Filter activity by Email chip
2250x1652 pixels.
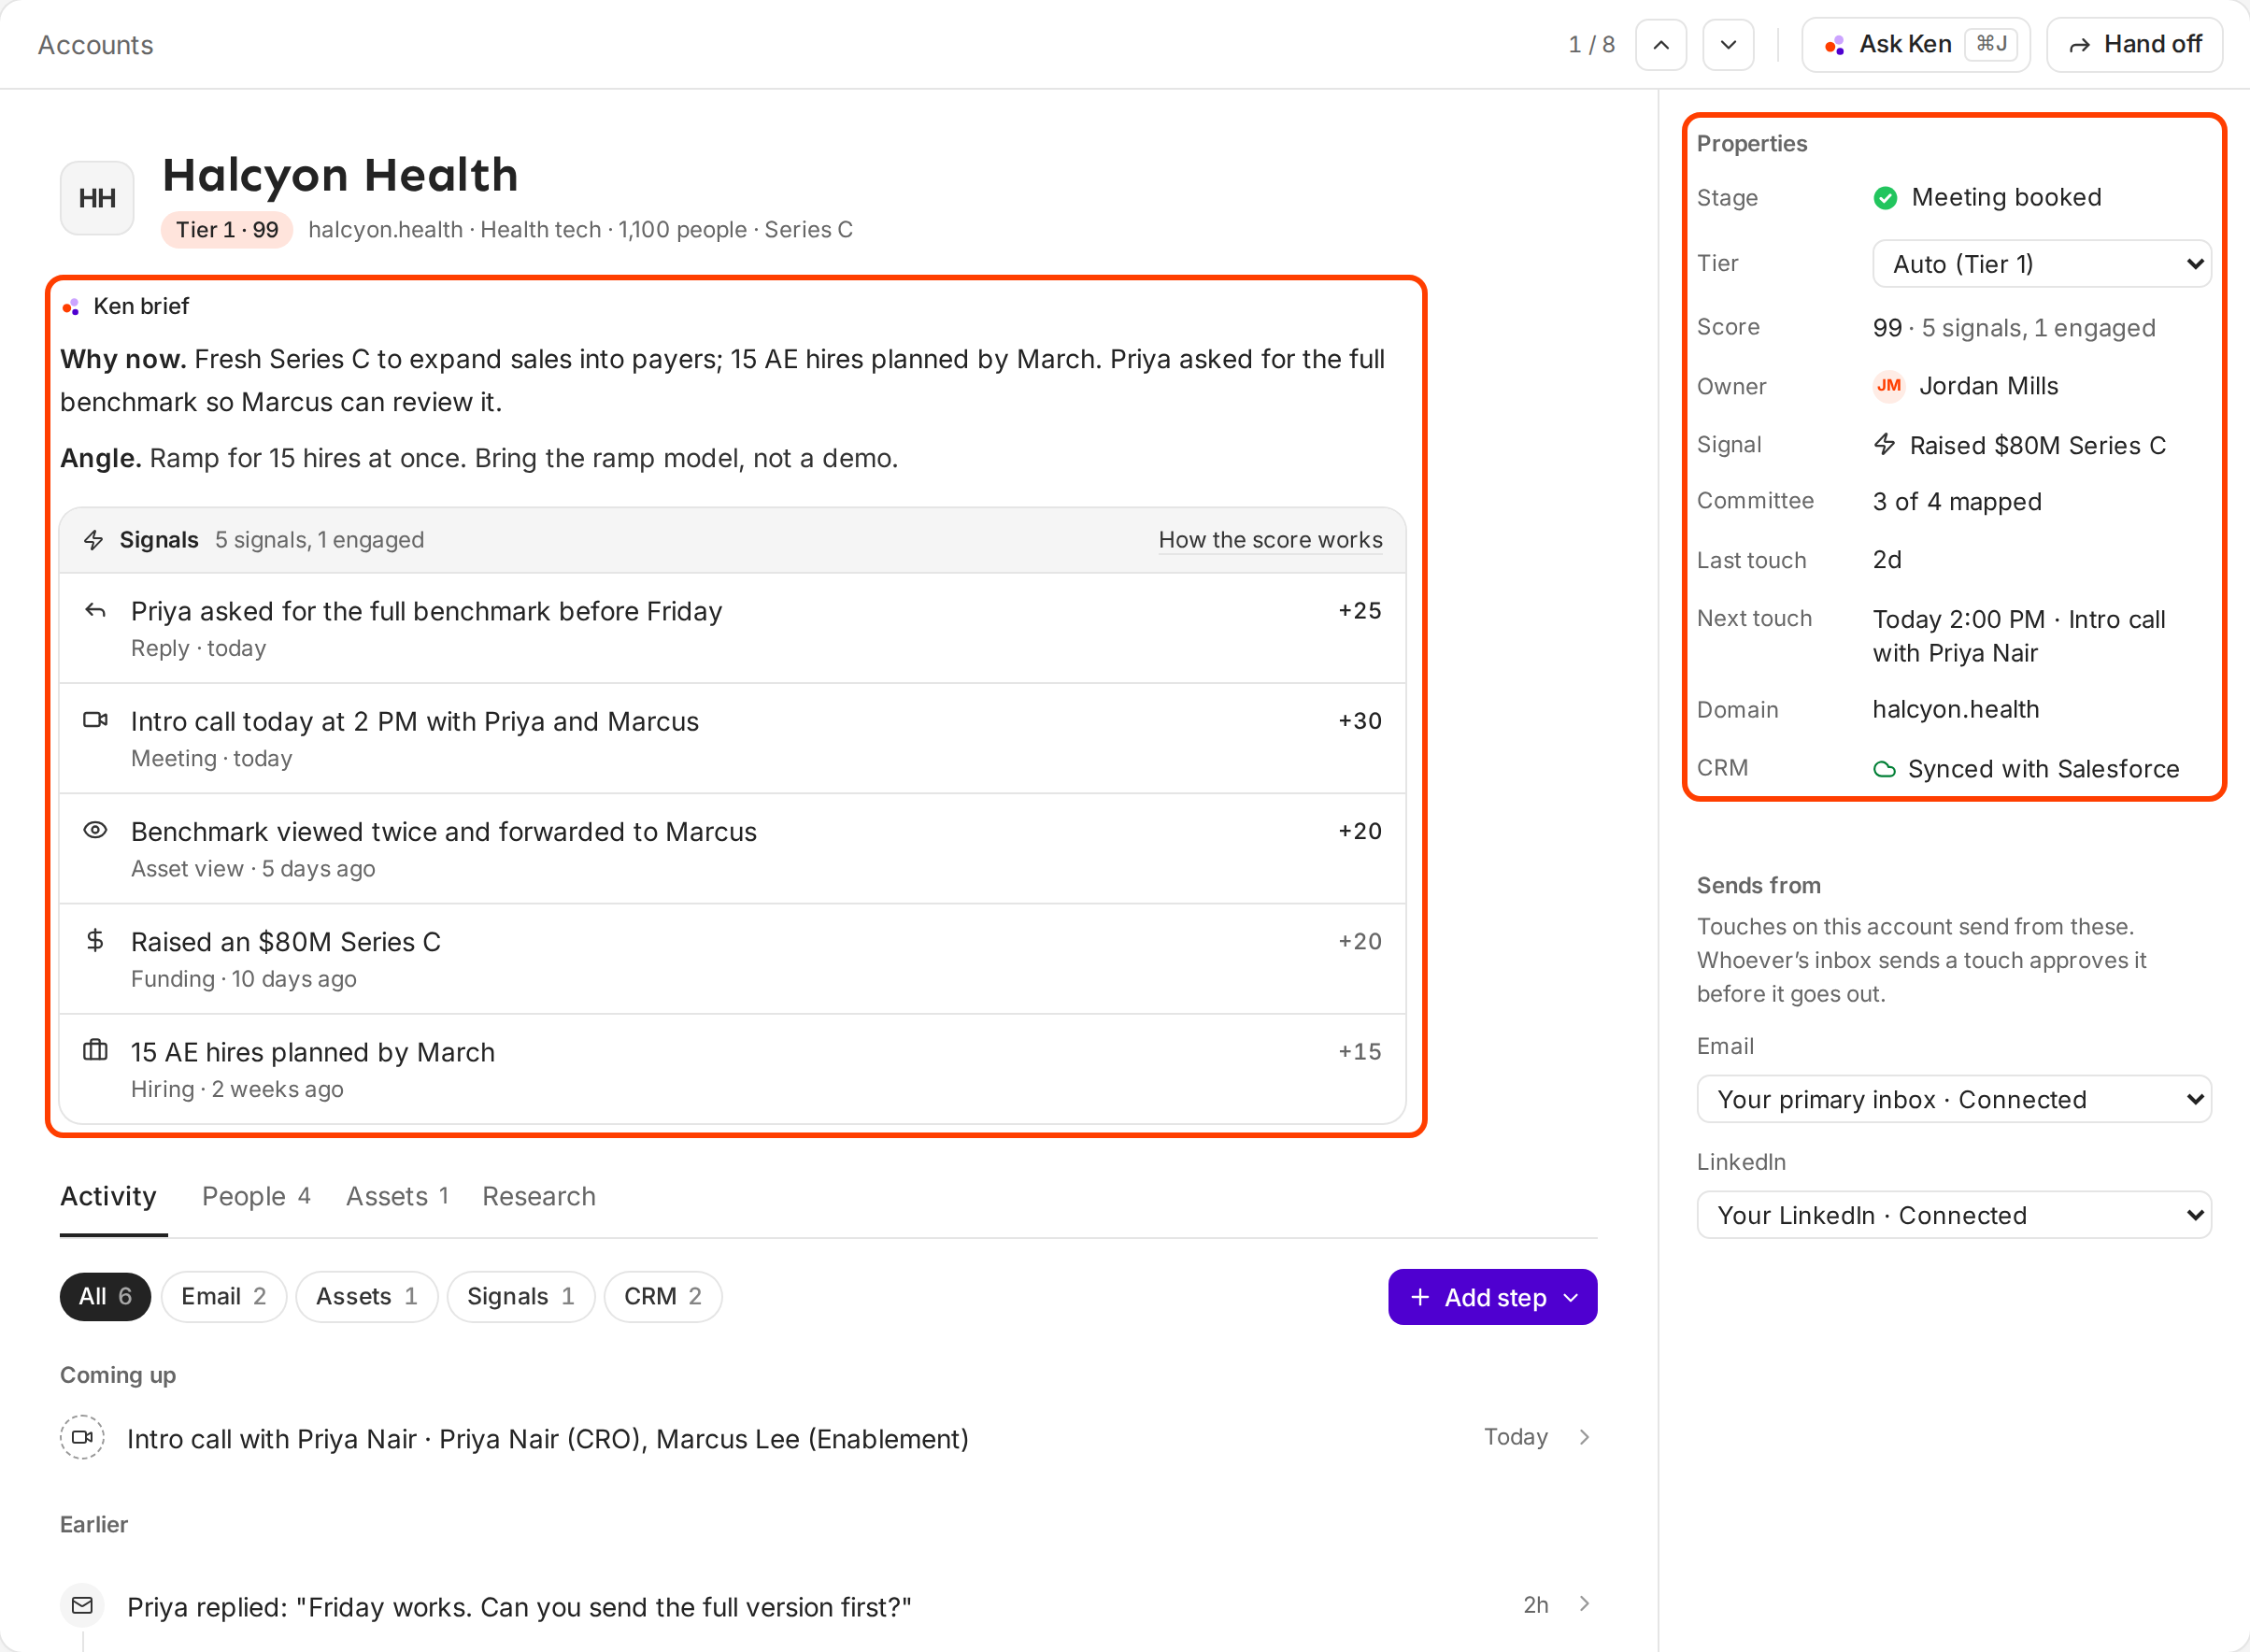pos(224,1297)
